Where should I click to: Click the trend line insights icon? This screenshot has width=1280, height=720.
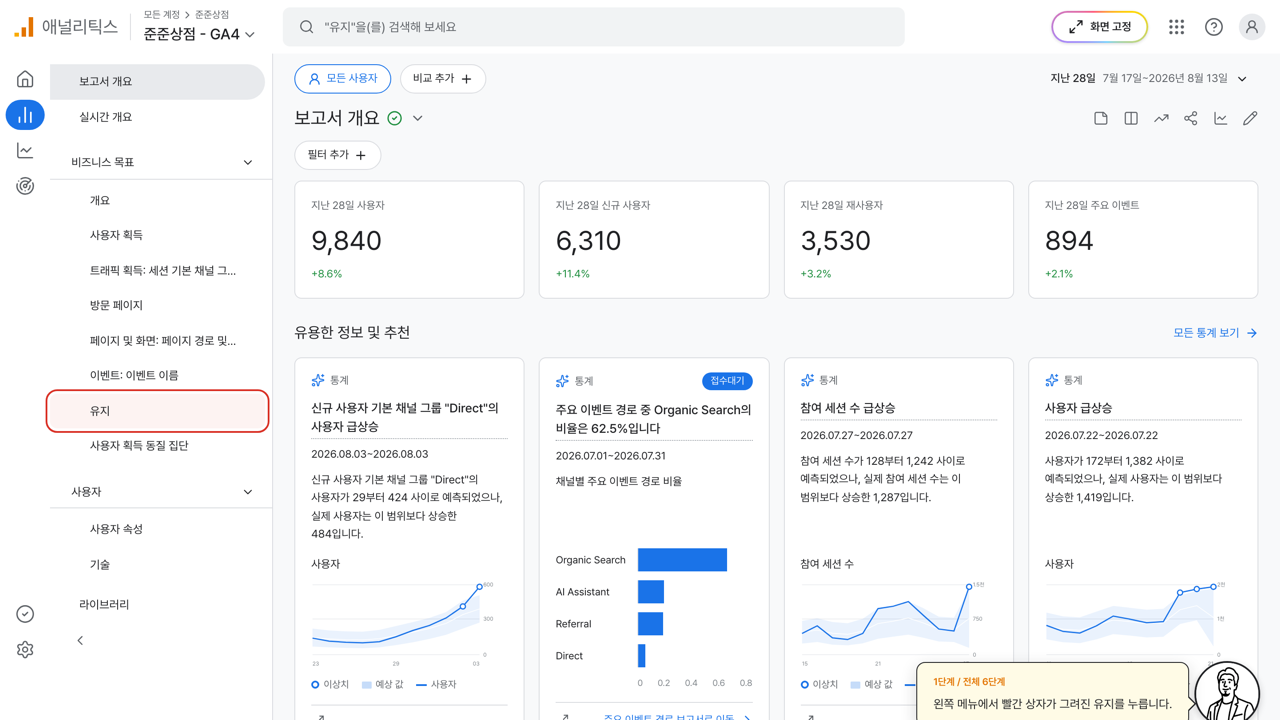pos(1161,118)
